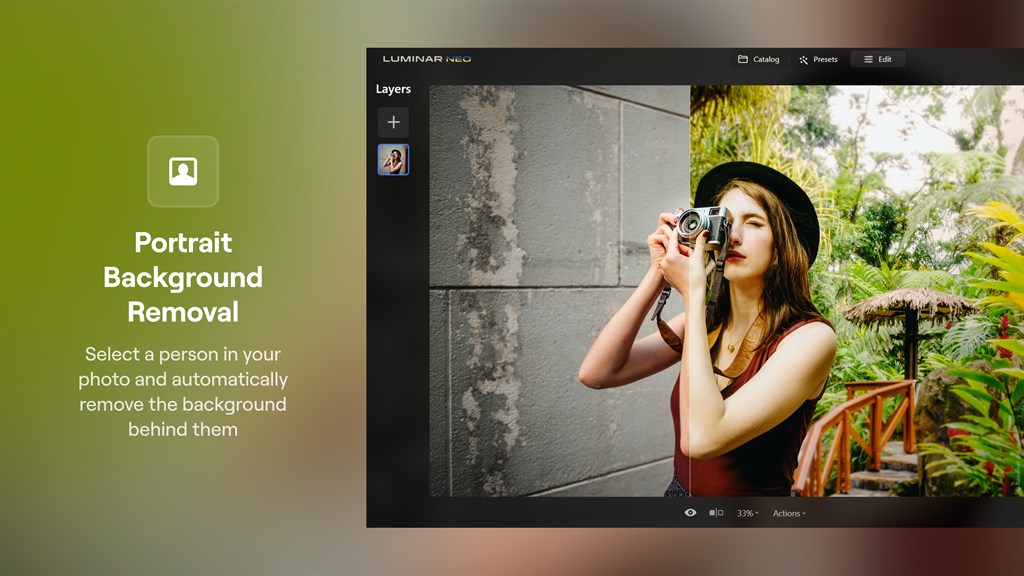Switch to the Presets tab
Screen dimensions: 1024x576
click(x=818, y=59)
